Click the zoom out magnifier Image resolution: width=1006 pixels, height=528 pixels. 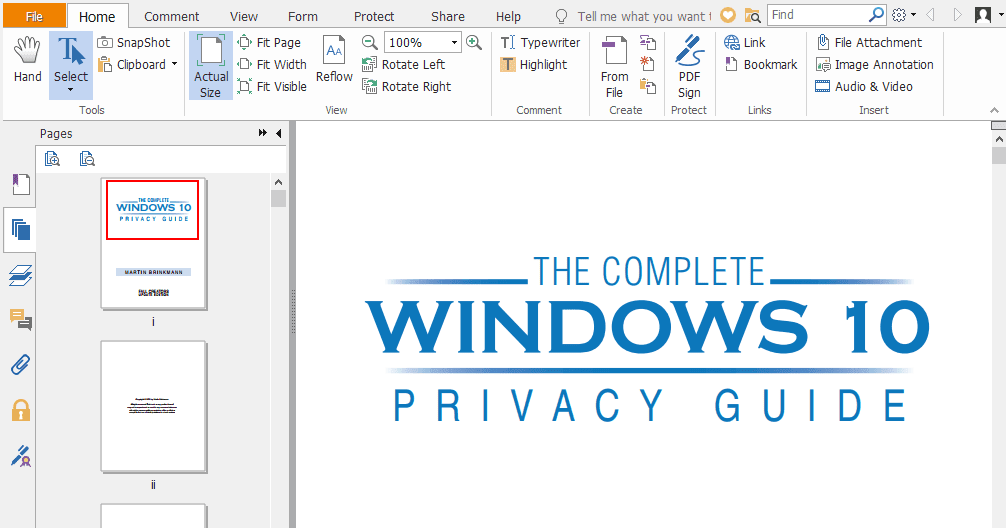tap(370, 42)
